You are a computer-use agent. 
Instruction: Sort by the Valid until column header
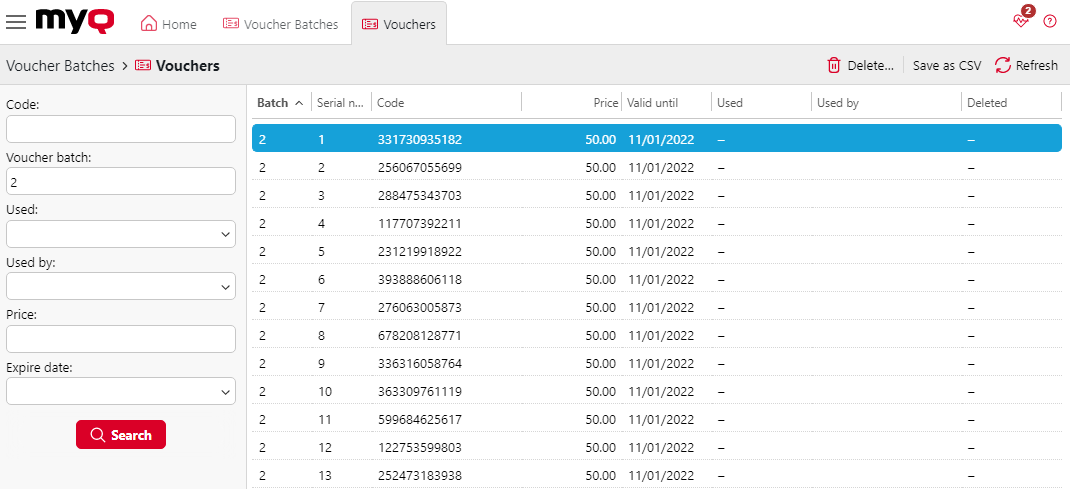point(653,103)
